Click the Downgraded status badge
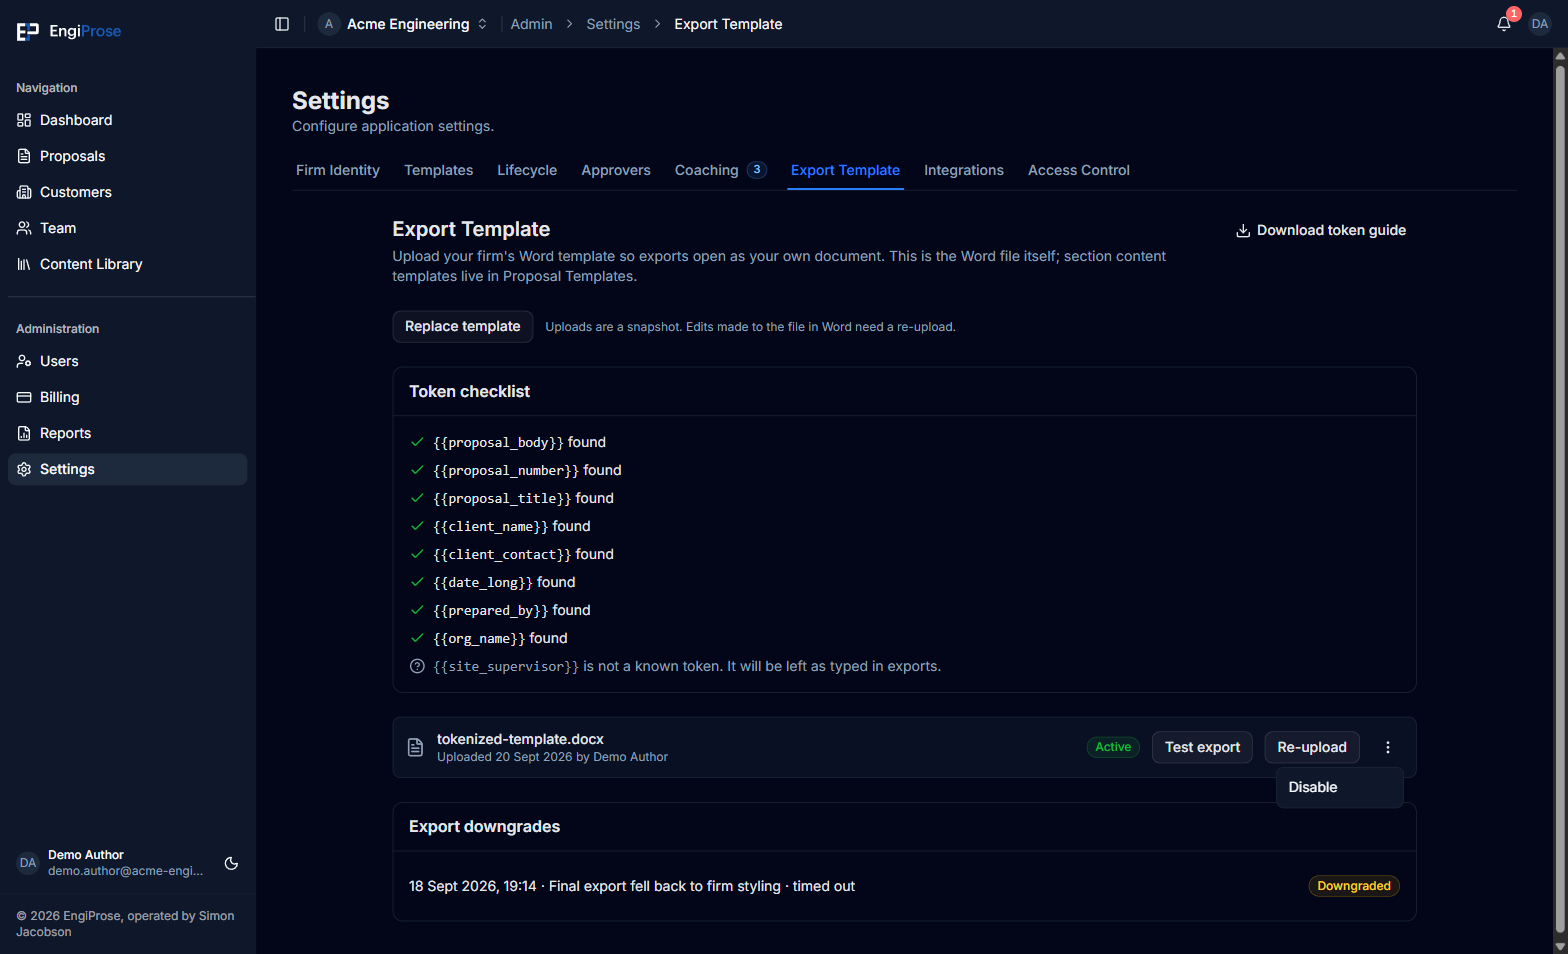This screenshot has height=954, width=1568. pos(1354,886)
